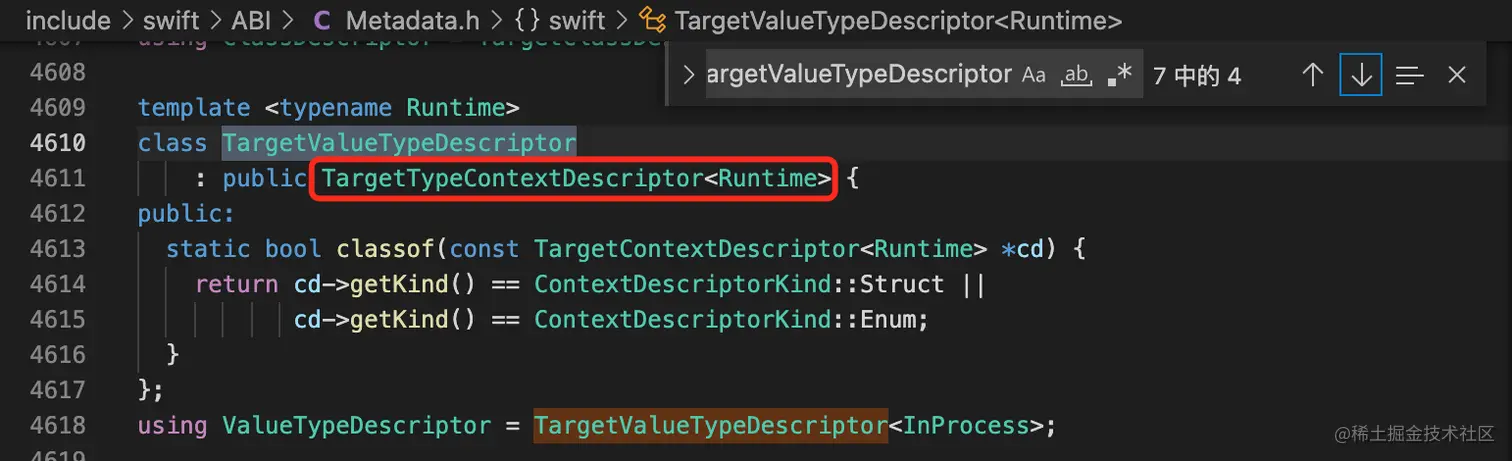Click 'return' keyword on line 4614

point(237,284)
